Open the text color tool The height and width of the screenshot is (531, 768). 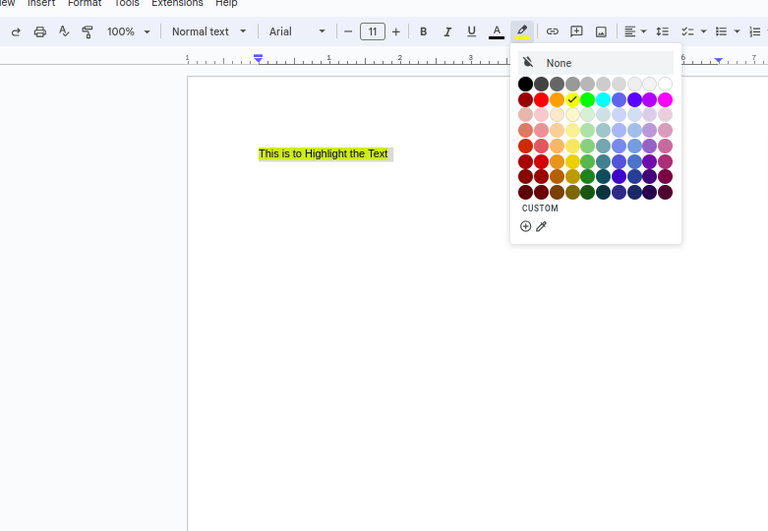[x=496, y=32]
